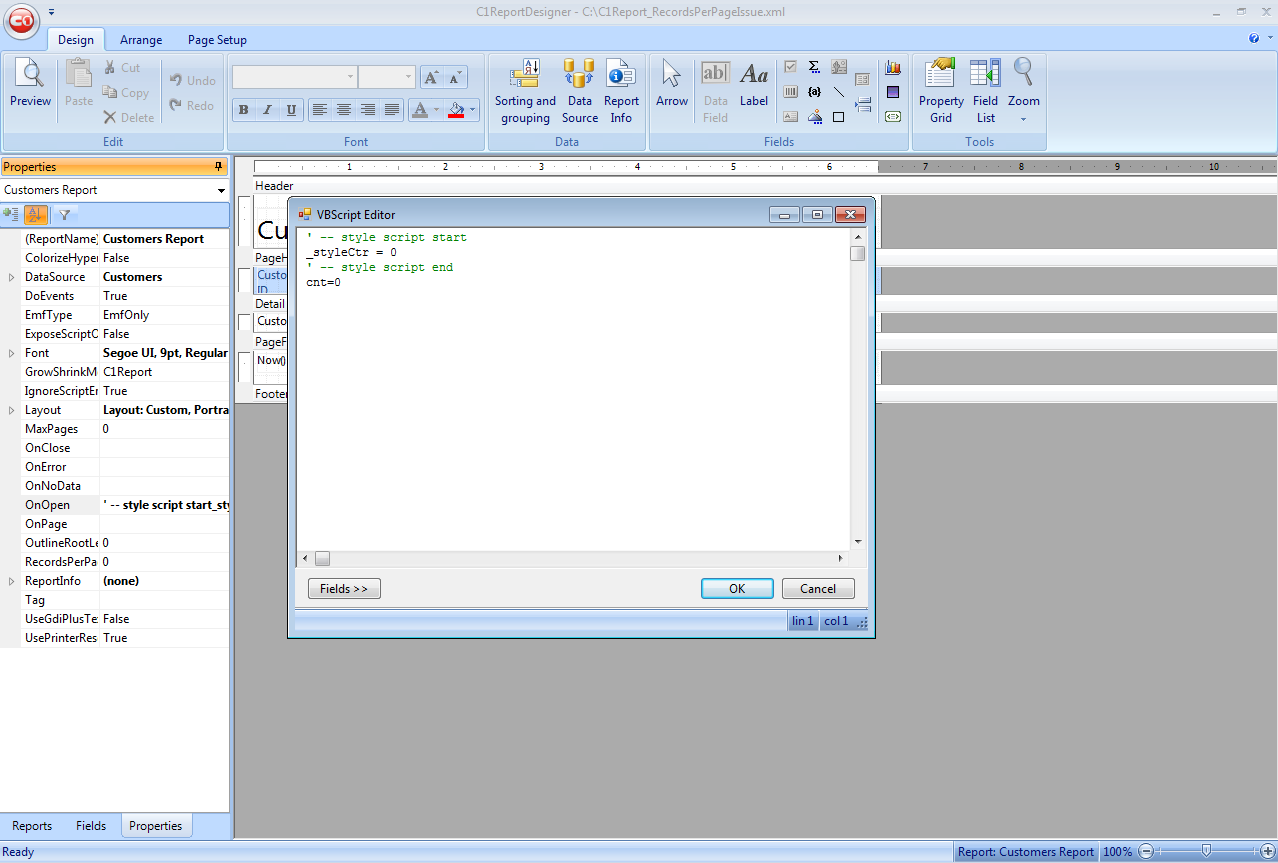Click inside the VBScript code editor
This screenshot has height=863, width=1278.
573,390
